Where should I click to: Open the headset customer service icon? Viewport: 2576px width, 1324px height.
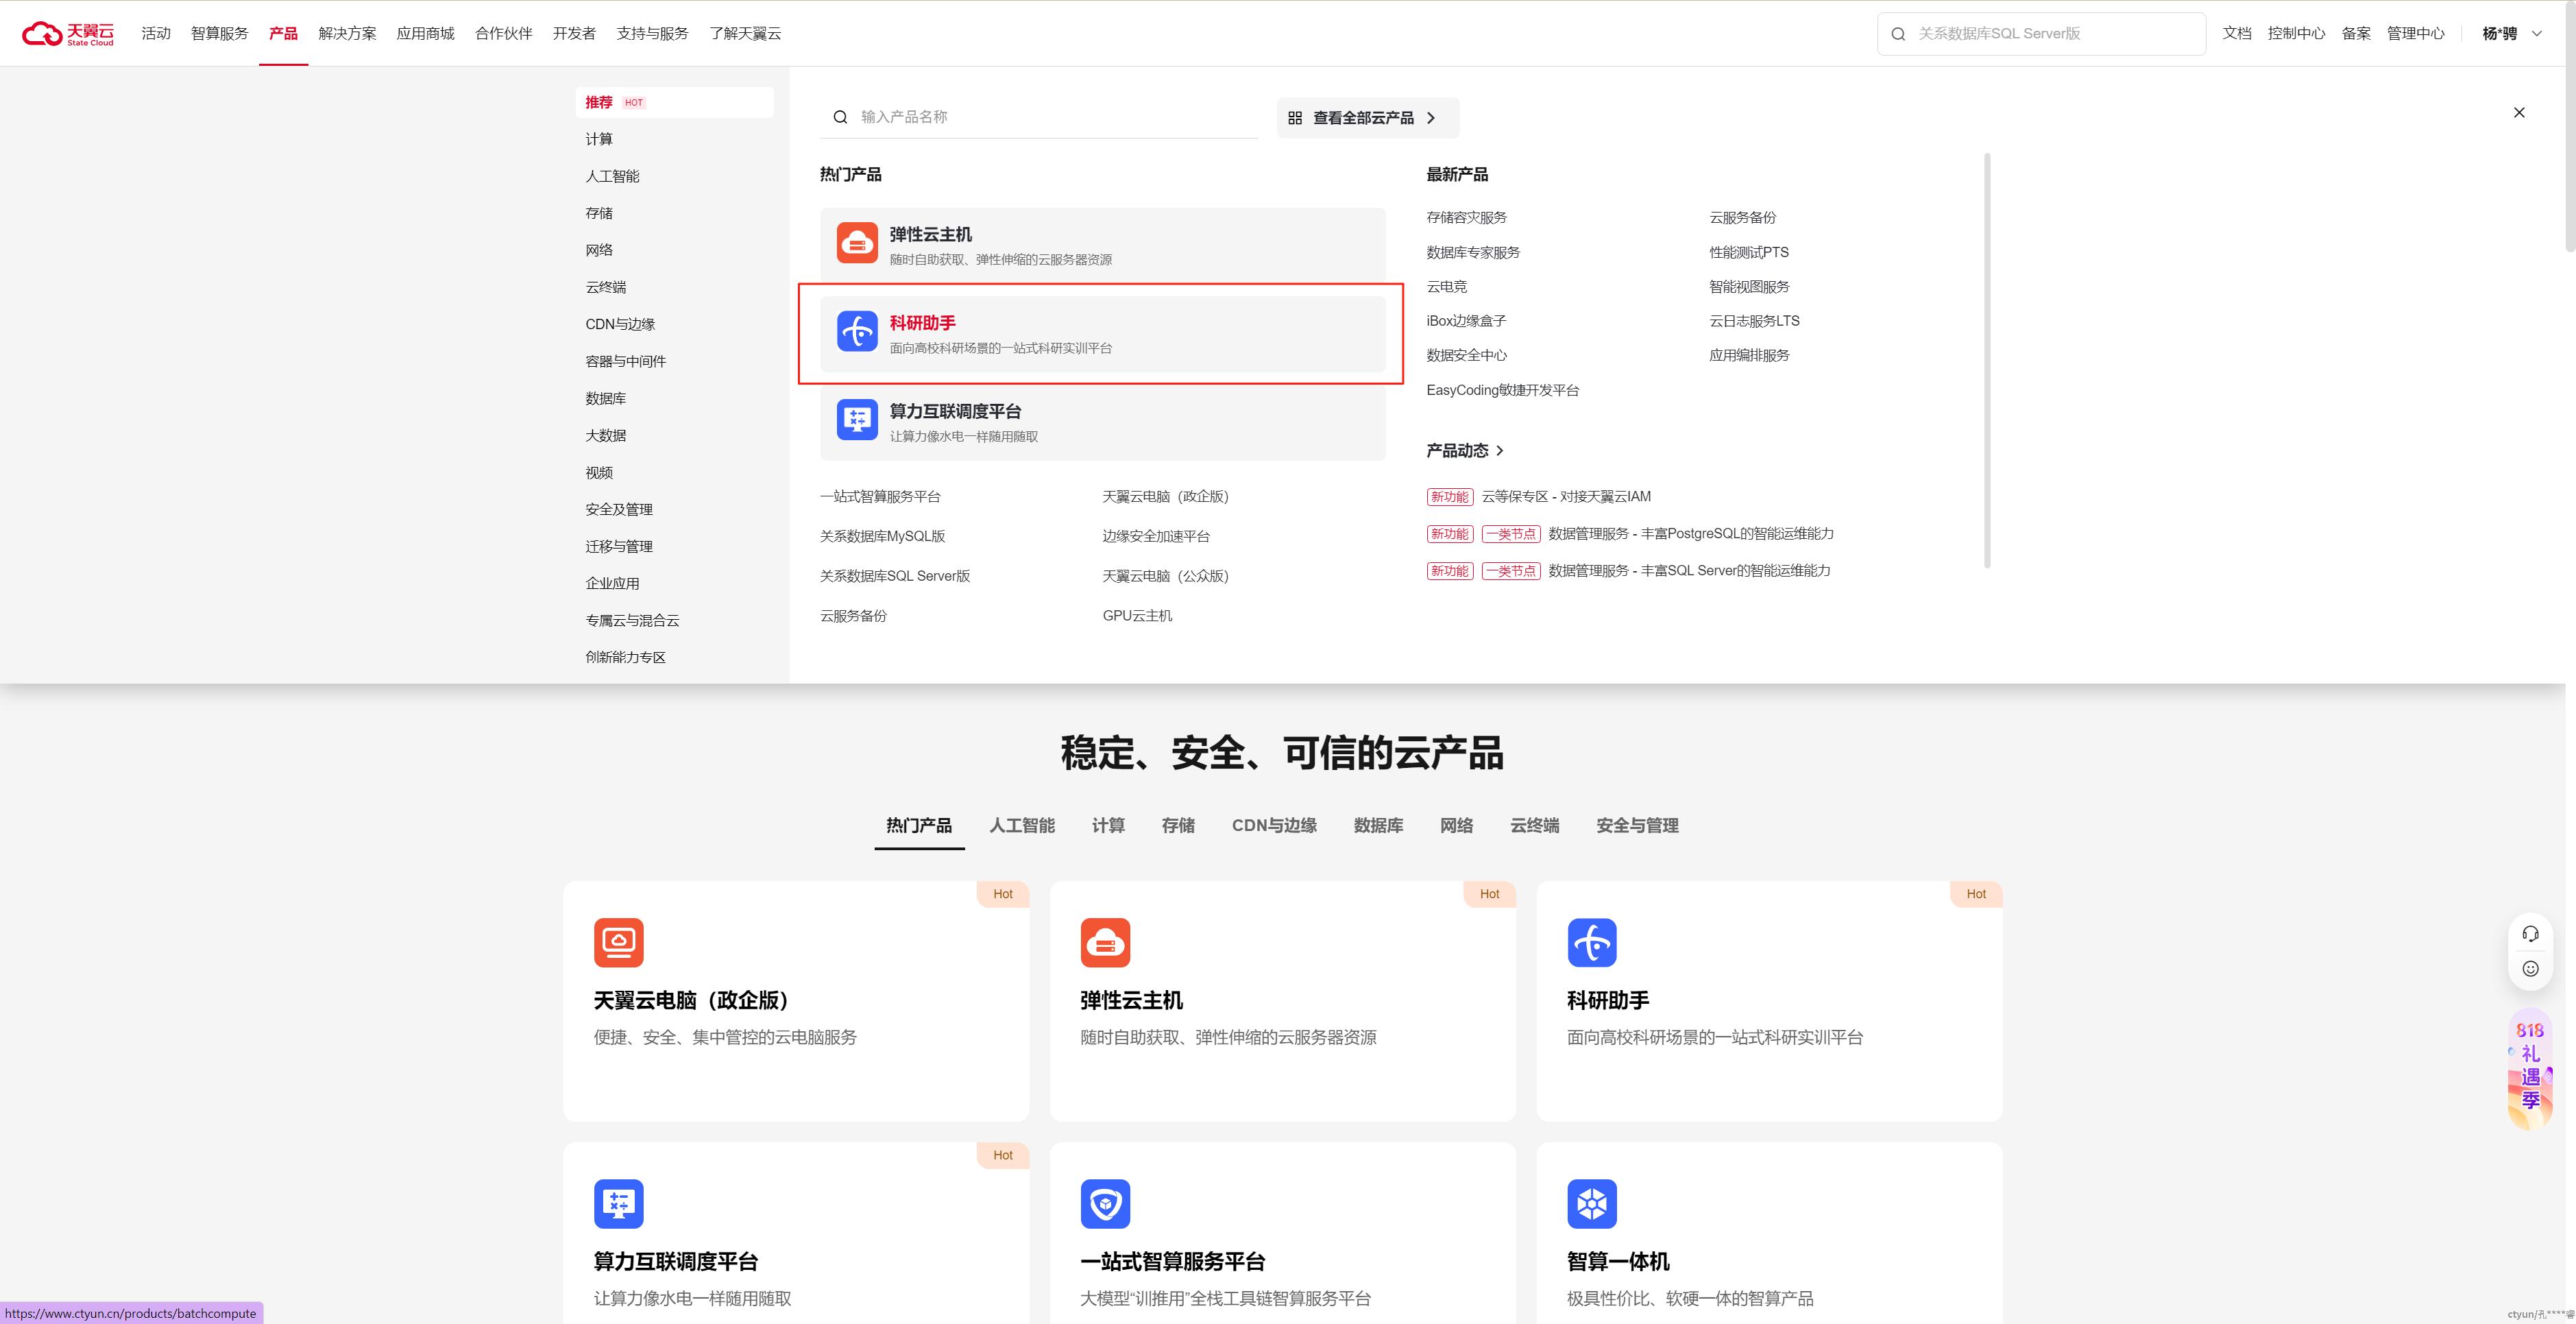click(x=2530, y=934)
